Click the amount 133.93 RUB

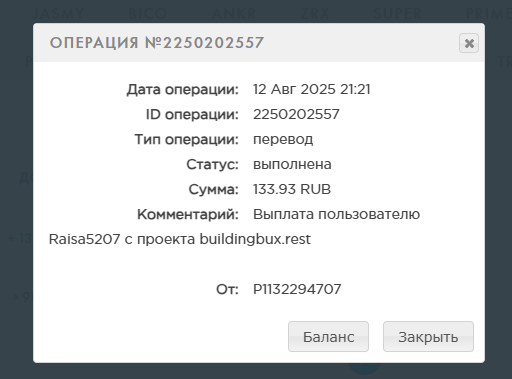point(292,189)
